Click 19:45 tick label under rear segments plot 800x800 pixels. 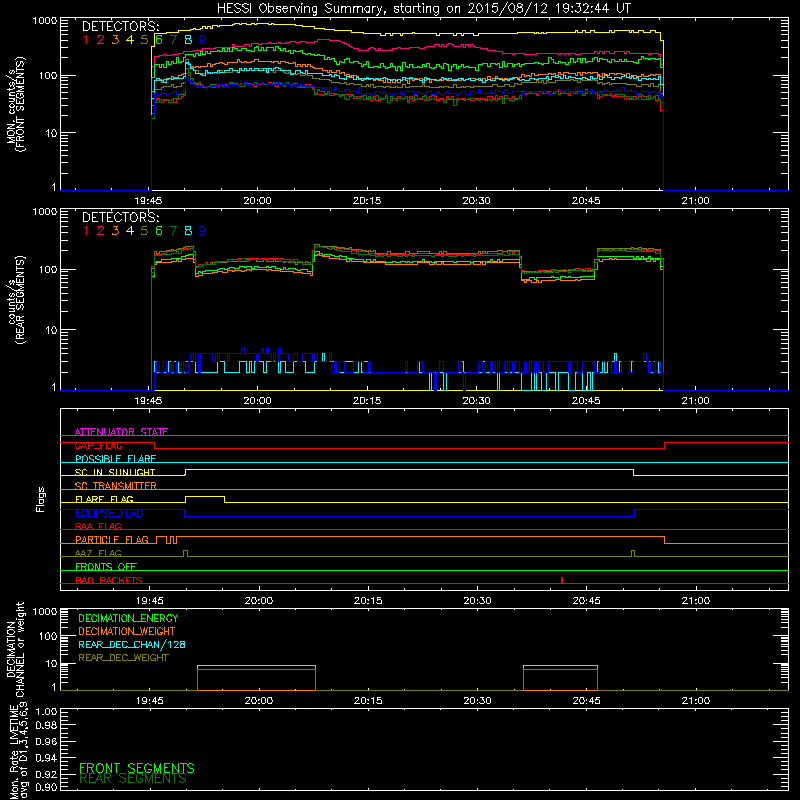[x=148, y=401]
